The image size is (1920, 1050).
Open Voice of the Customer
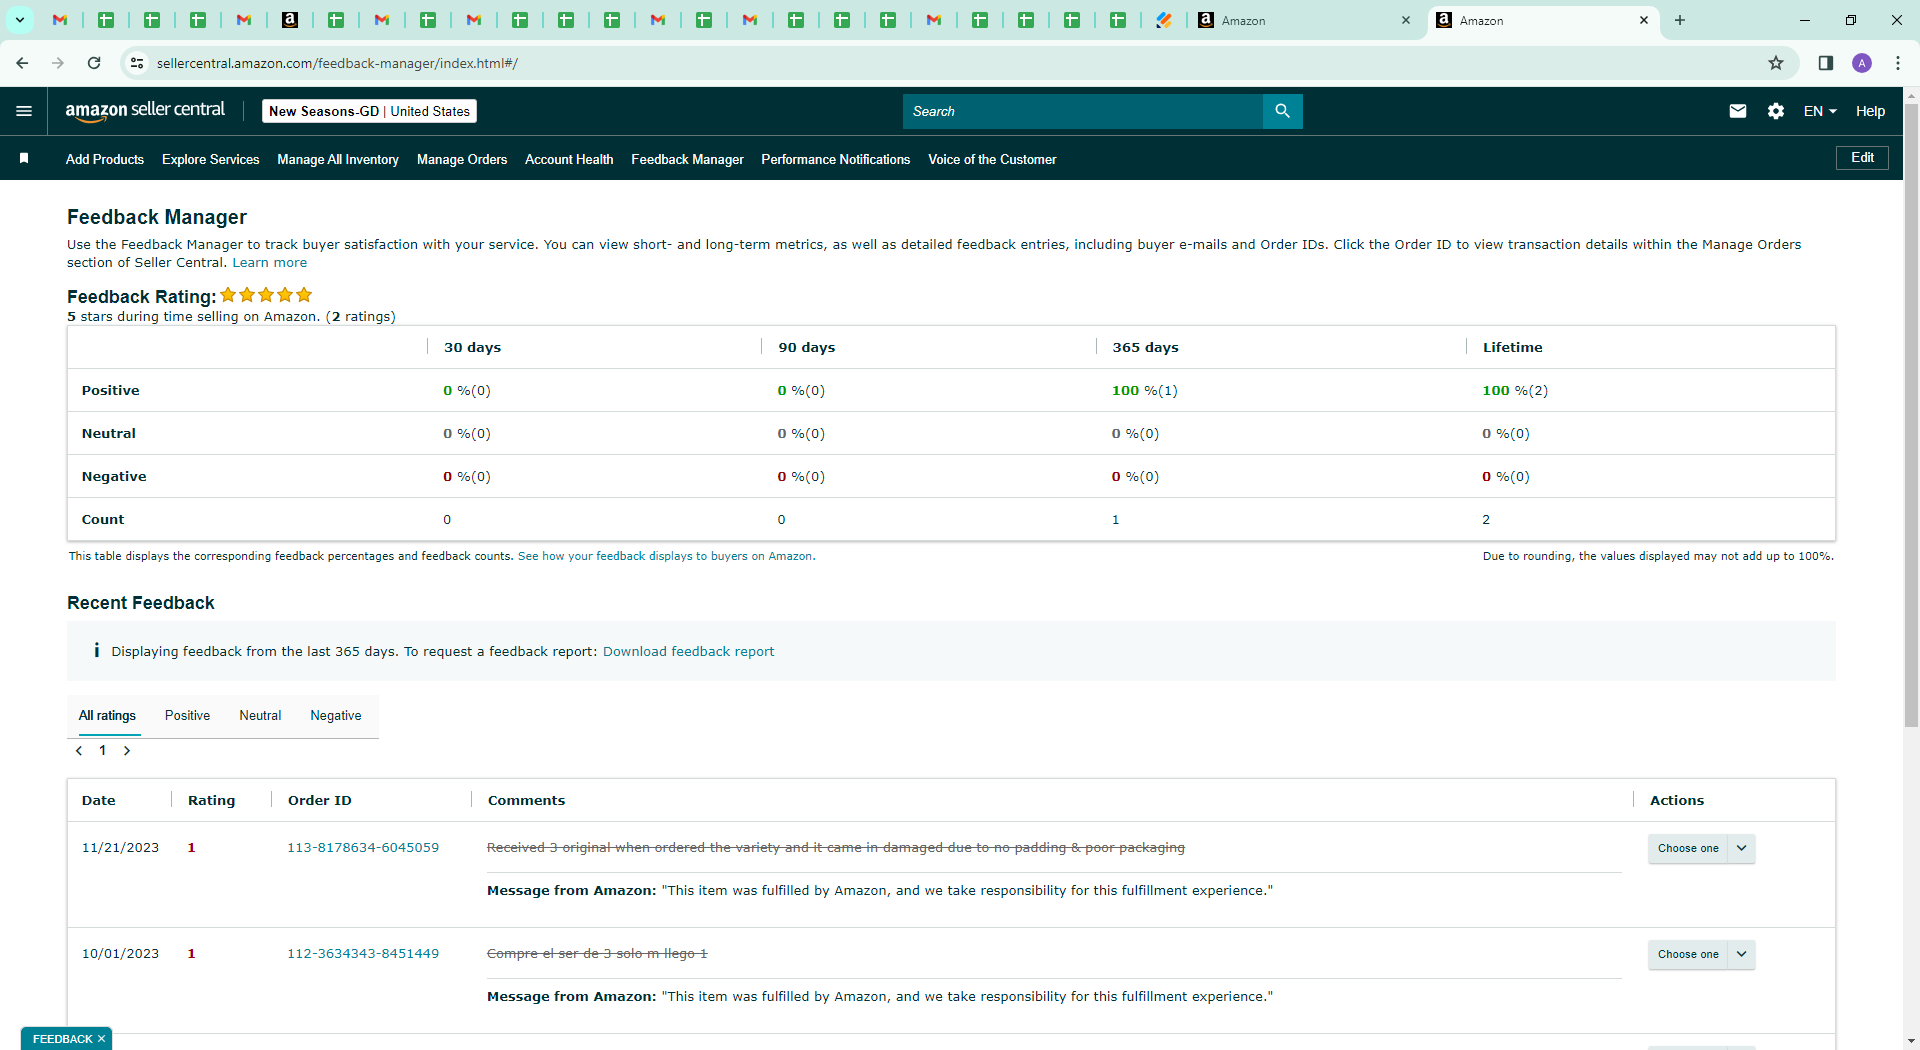point(992,159)
